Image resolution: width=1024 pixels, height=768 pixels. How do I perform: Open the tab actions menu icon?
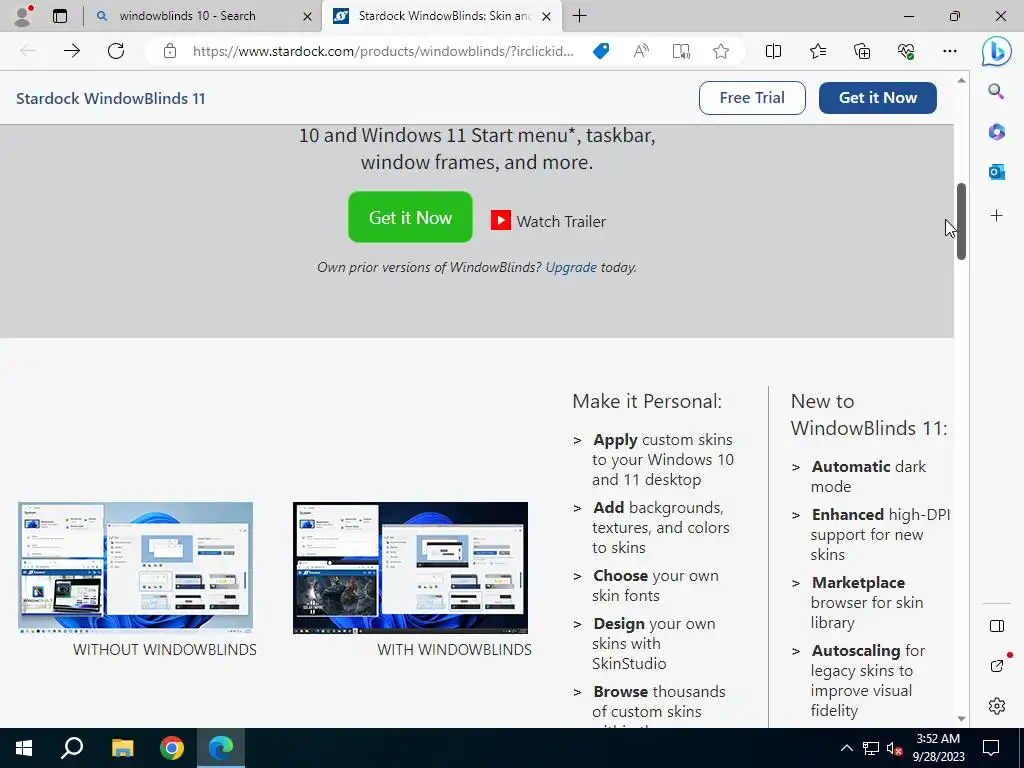pos(59,16)
